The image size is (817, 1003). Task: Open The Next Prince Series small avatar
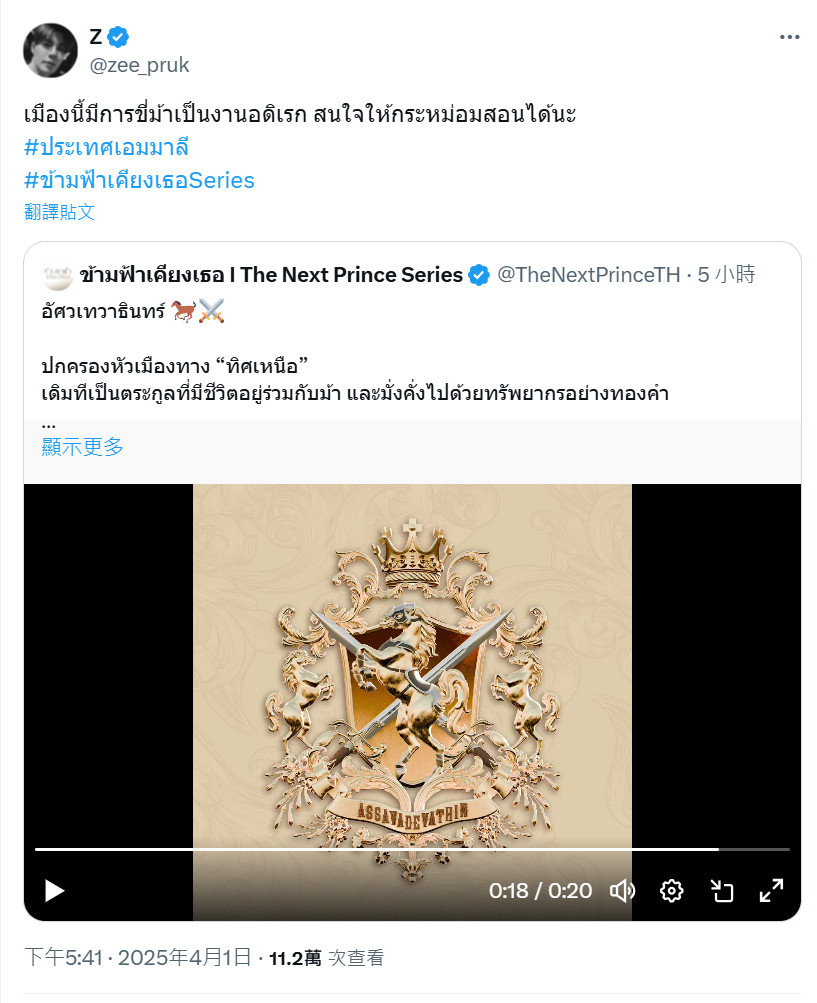click(57, 275)
